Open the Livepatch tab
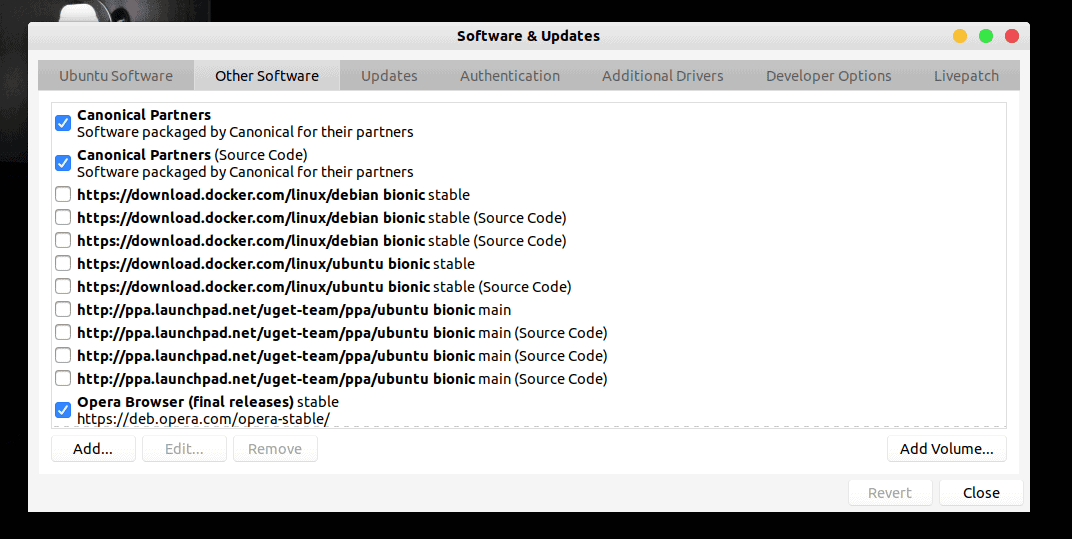Screen dimensions: 1072x539 966,76
